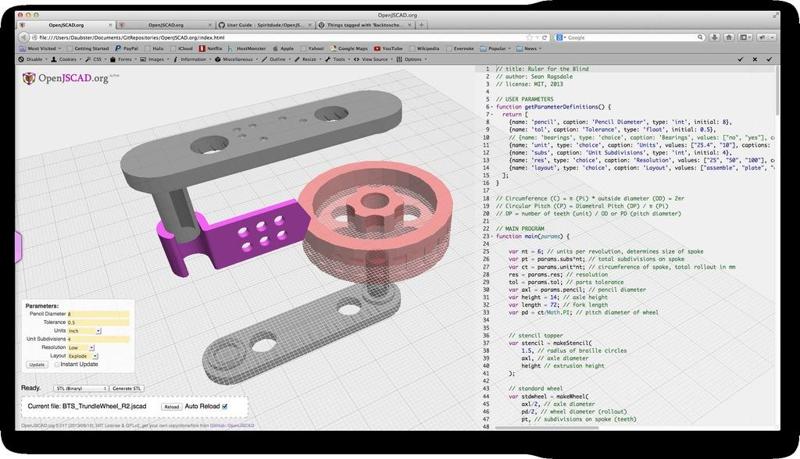Open the Units dropdown showing inch

(x=84, y=331)
